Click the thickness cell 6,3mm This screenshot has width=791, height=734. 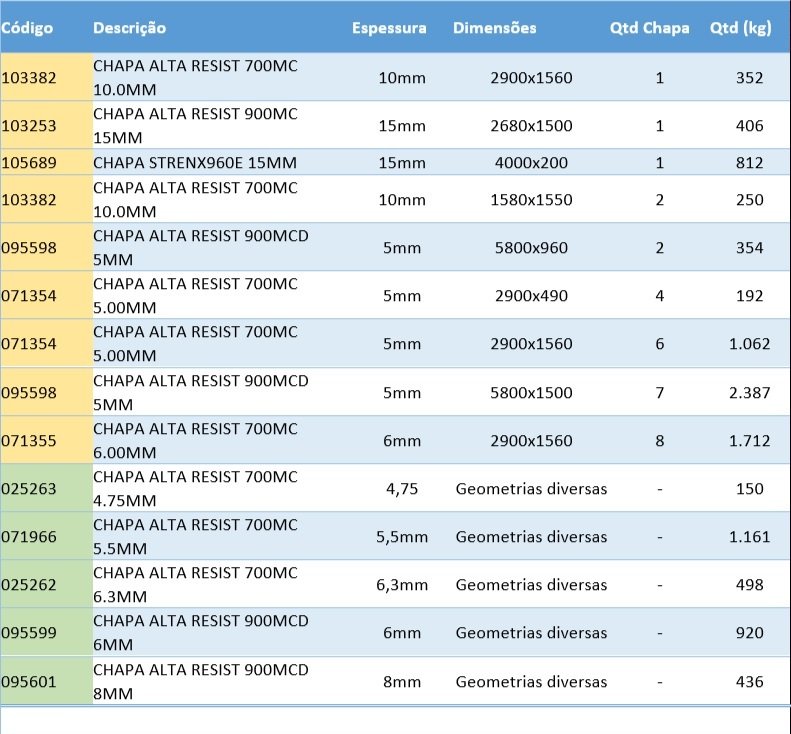(401, 585)
